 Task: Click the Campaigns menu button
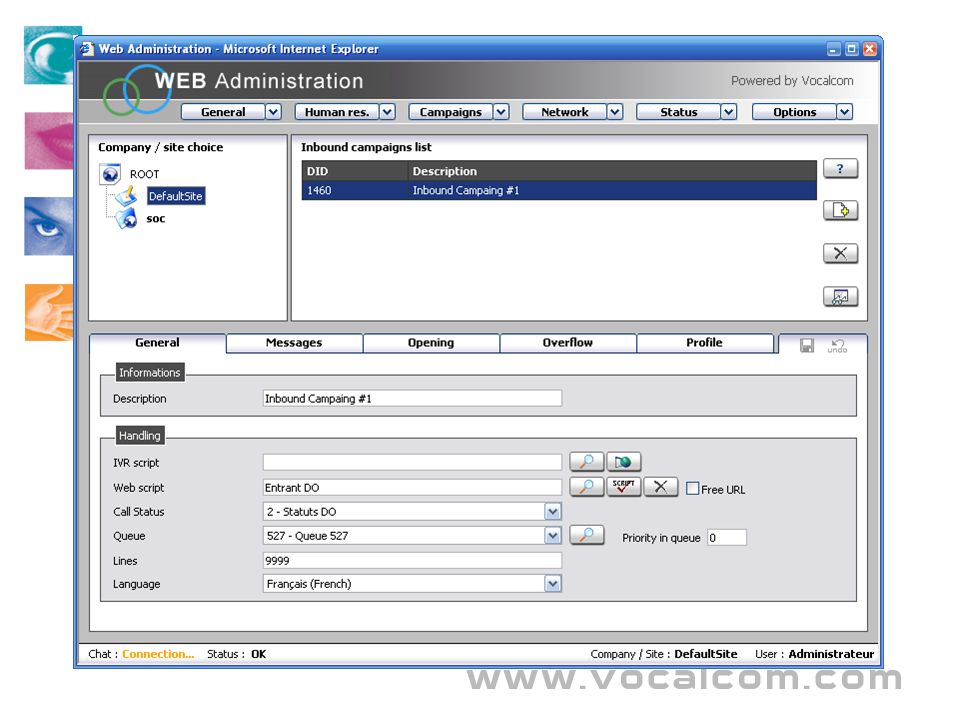[x=451, y=112]
